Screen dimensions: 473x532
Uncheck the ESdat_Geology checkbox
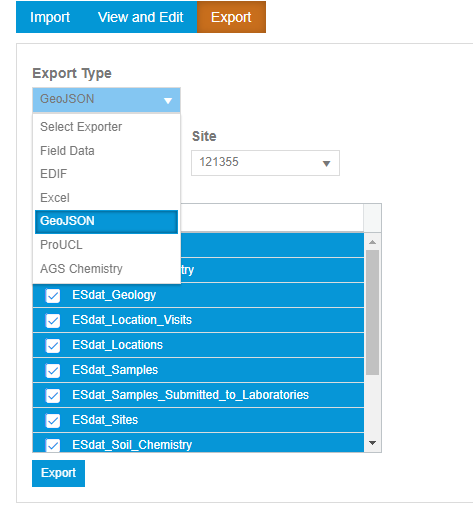click(53, 296)
